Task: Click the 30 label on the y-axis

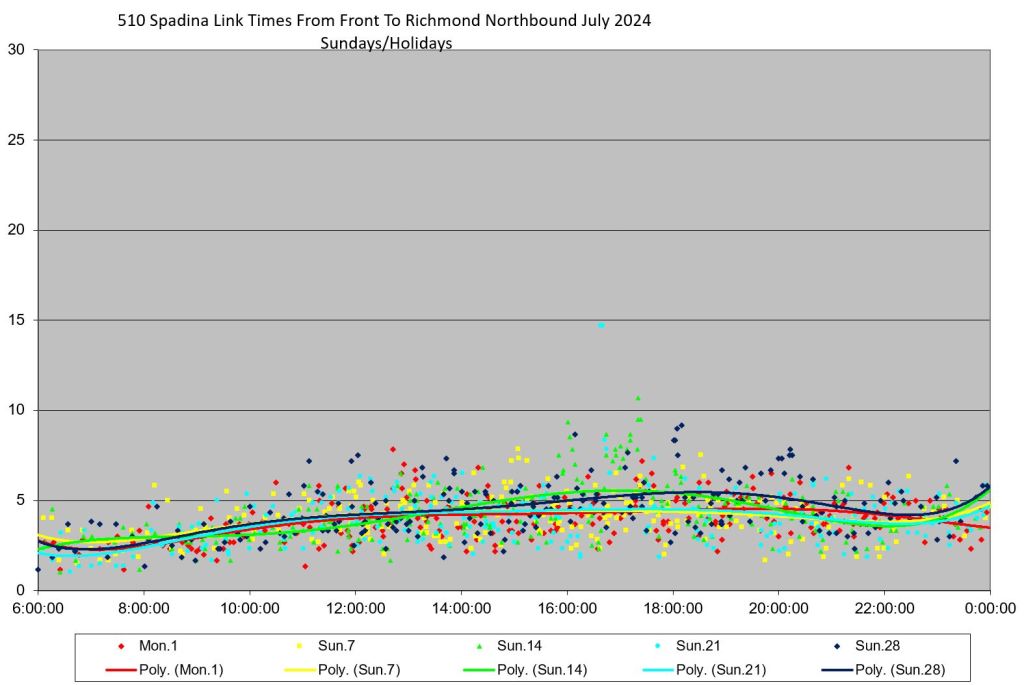Action: (x=16, y=50)
